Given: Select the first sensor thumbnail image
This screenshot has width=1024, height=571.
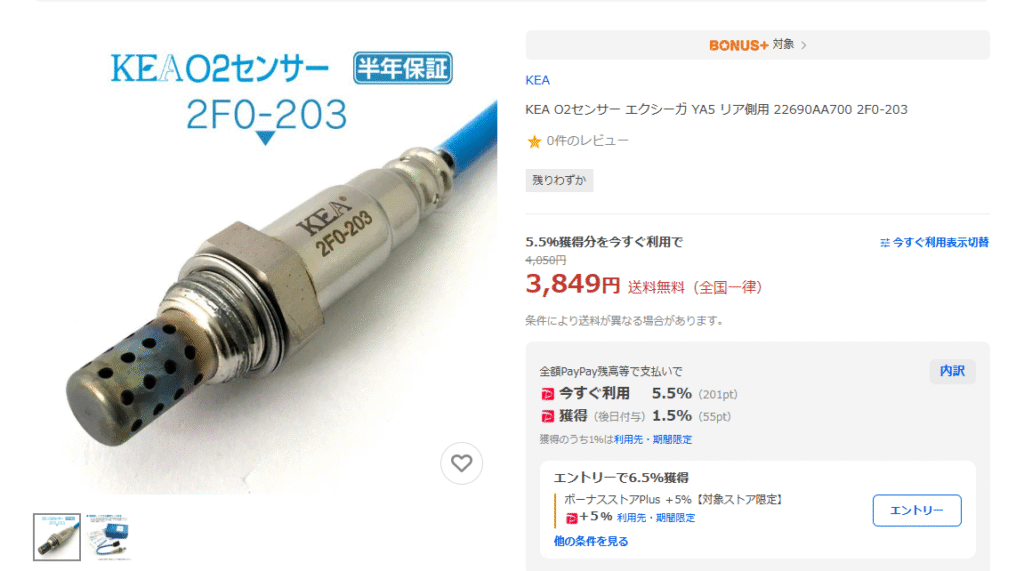Looking at the screenshot, I should click(x=57, y=537).
